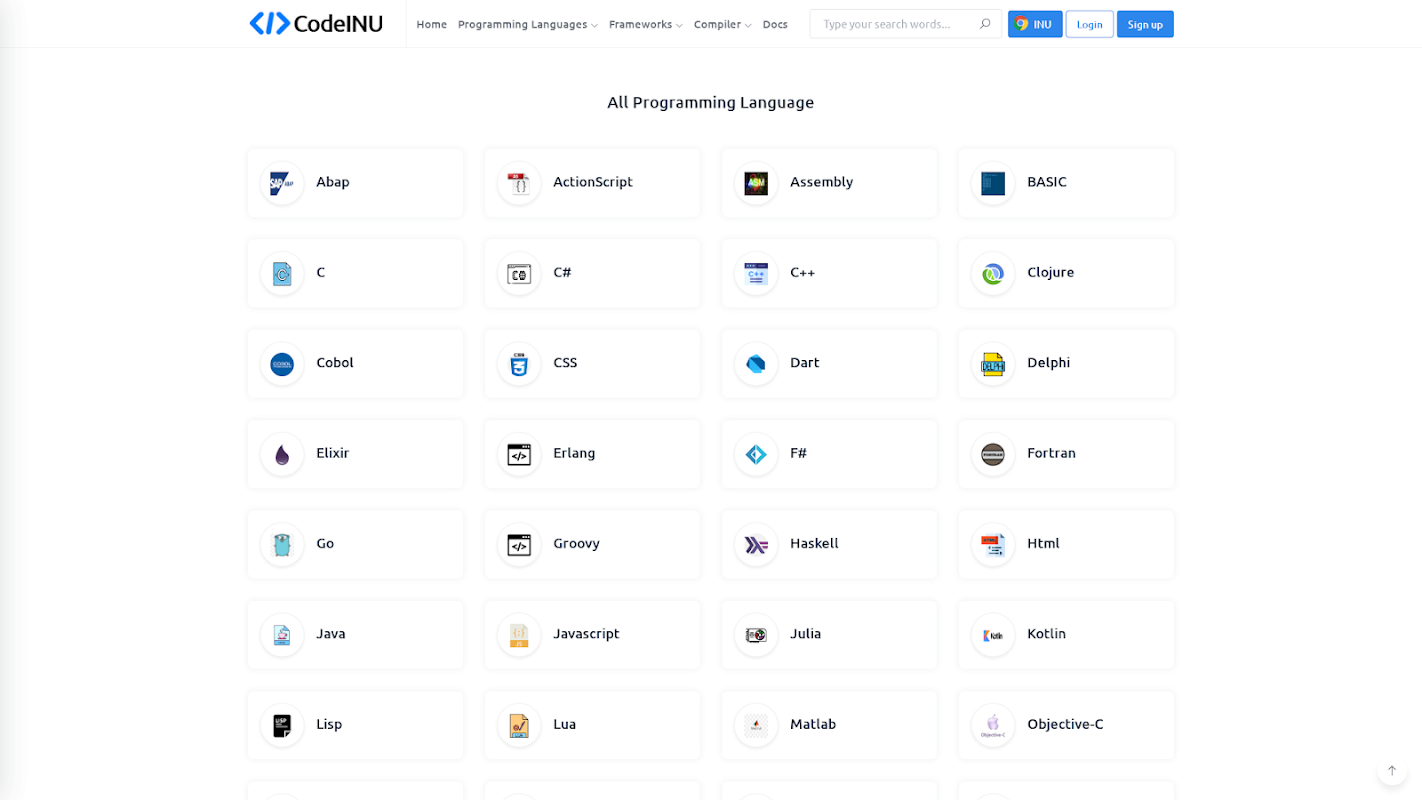Click the Java file icon
The width and height of the screenshot is (1422, 800).
click(282, 635)
